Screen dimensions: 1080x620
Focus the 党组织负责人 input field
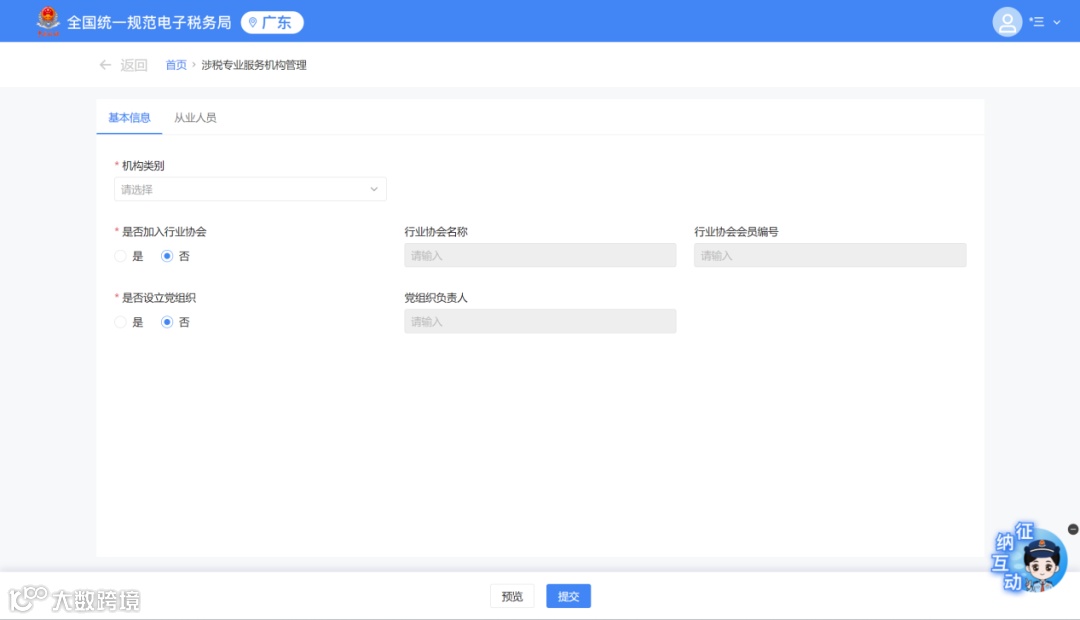pos(540,321)
